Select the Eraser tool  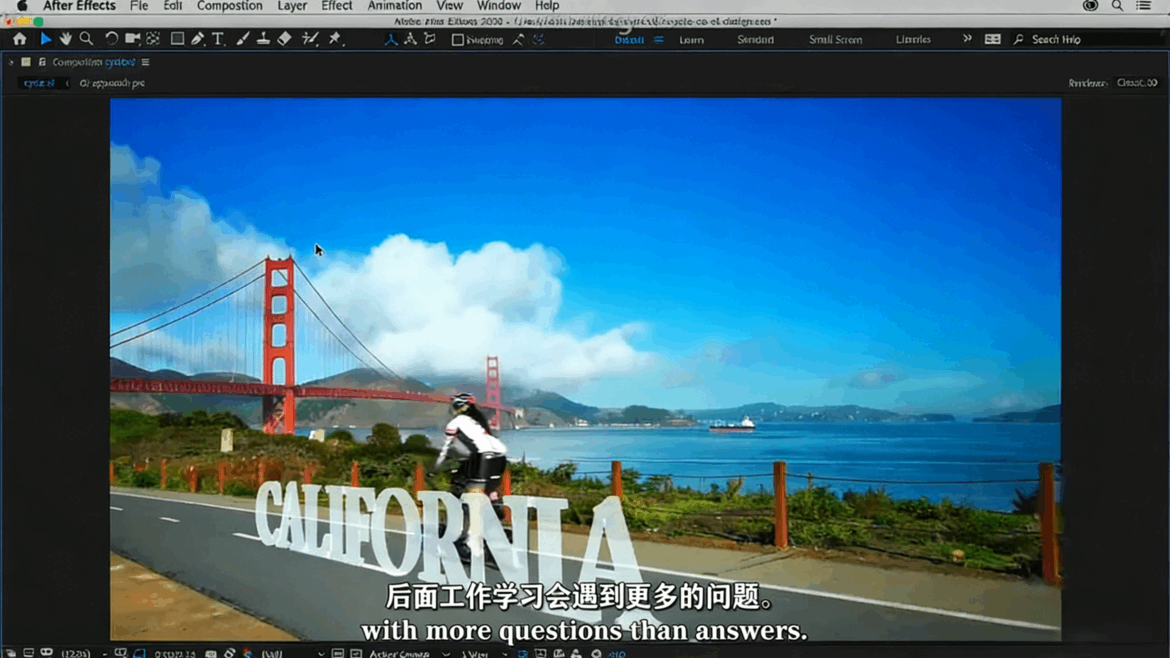click(285, 38)
